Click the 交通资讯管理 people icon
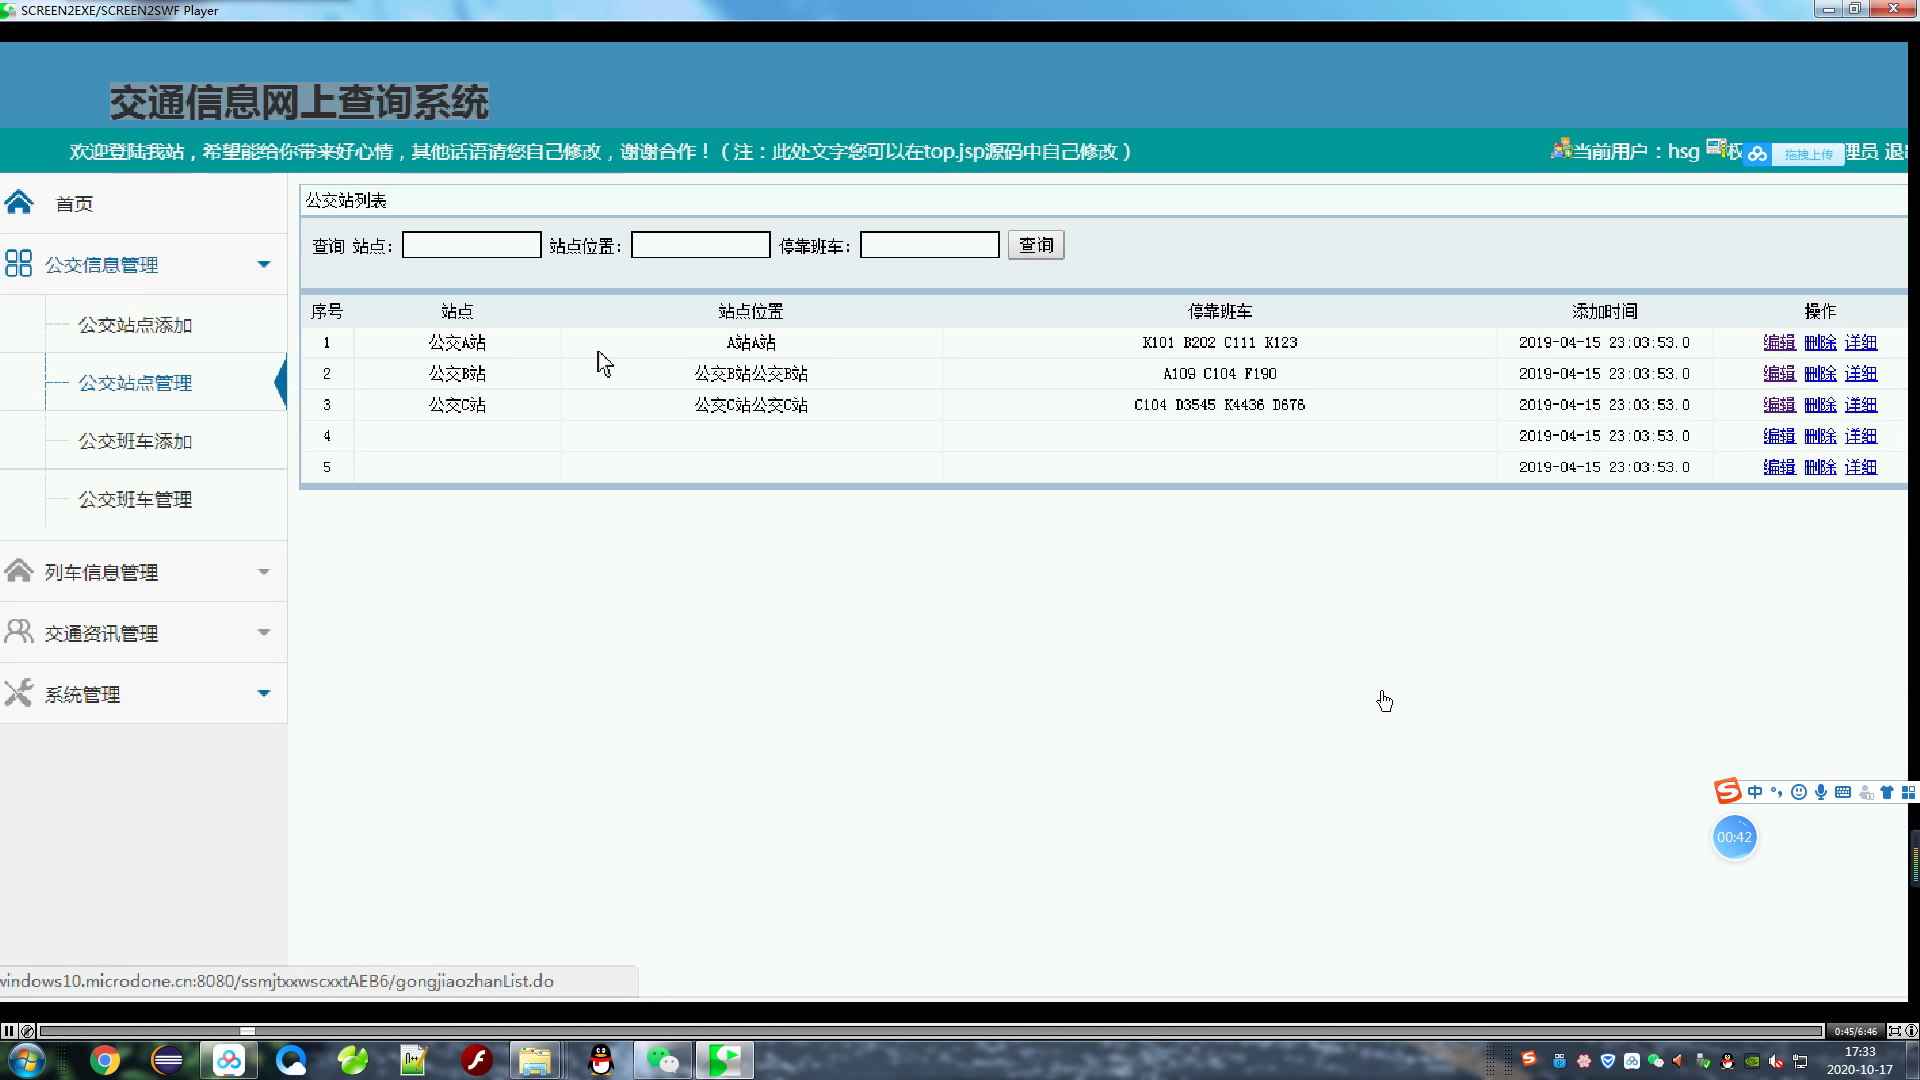 coord(19,632)
